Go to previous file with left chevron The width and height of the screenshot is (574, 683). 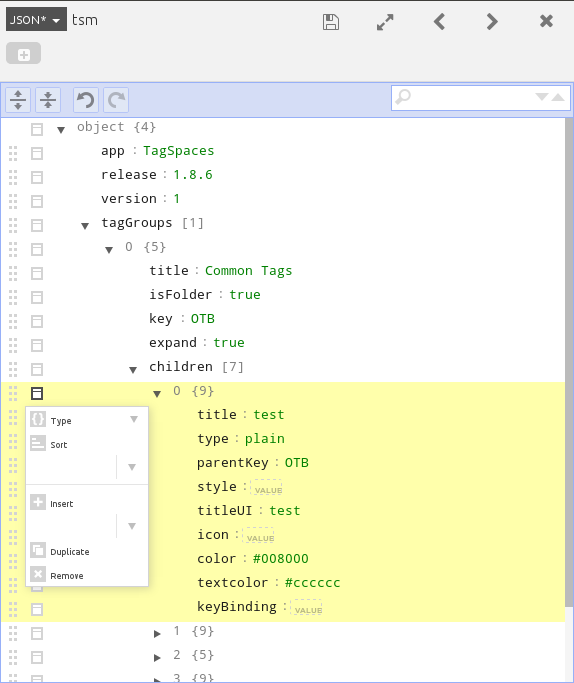click(x=439, y=21)
